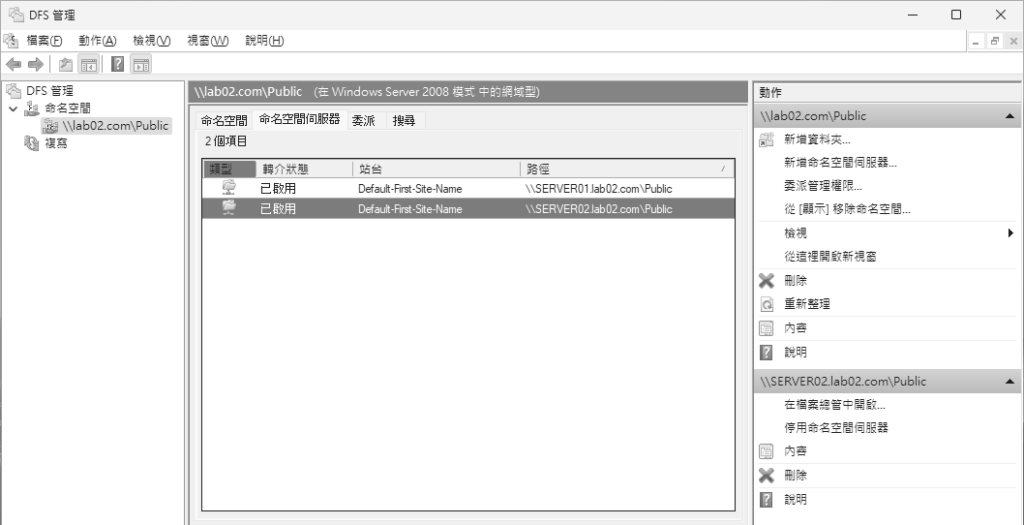Click the 重新整理 refresh icon
1024x525 pixels.
767,304
